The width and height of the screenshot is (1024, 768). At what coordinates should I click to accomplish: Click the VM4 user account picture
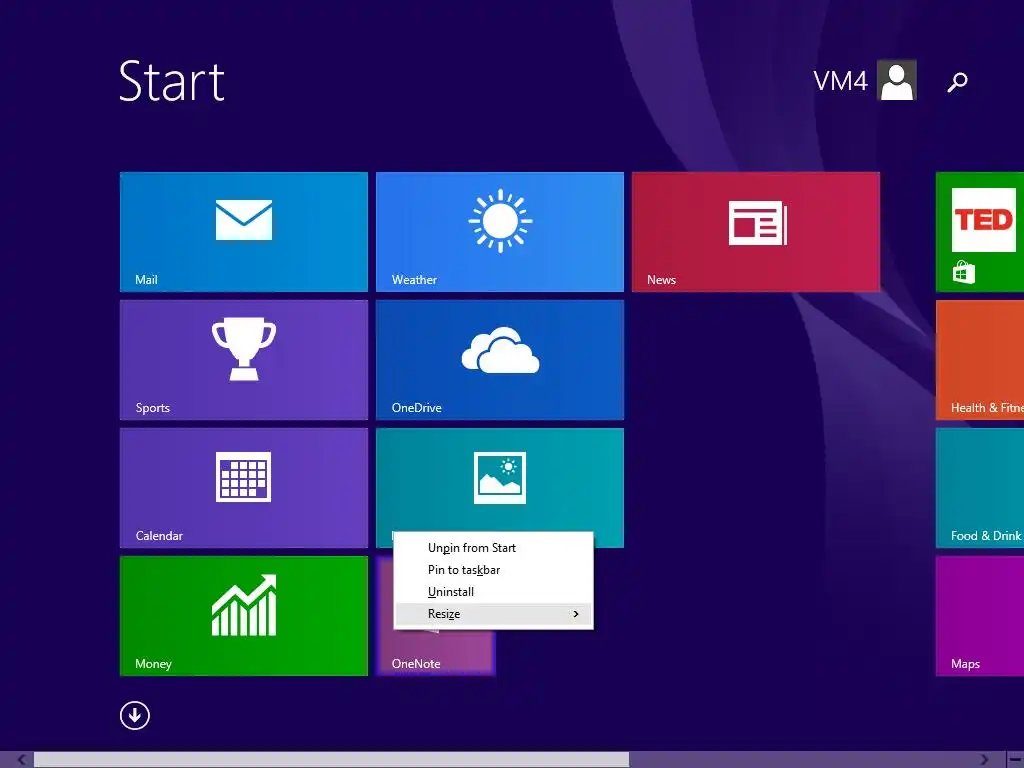click(897, 80)
